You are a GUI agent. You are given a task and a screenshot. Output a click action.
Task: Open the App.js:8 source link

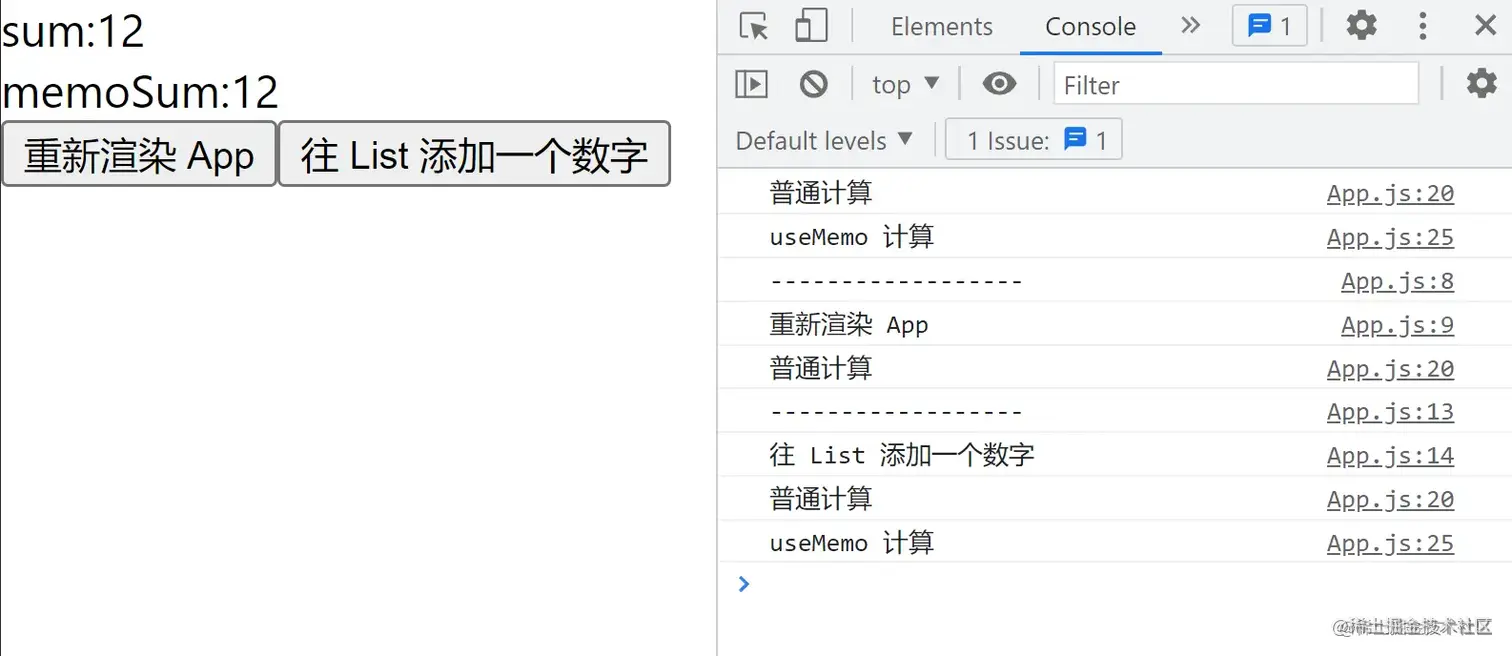(1398, 282)
